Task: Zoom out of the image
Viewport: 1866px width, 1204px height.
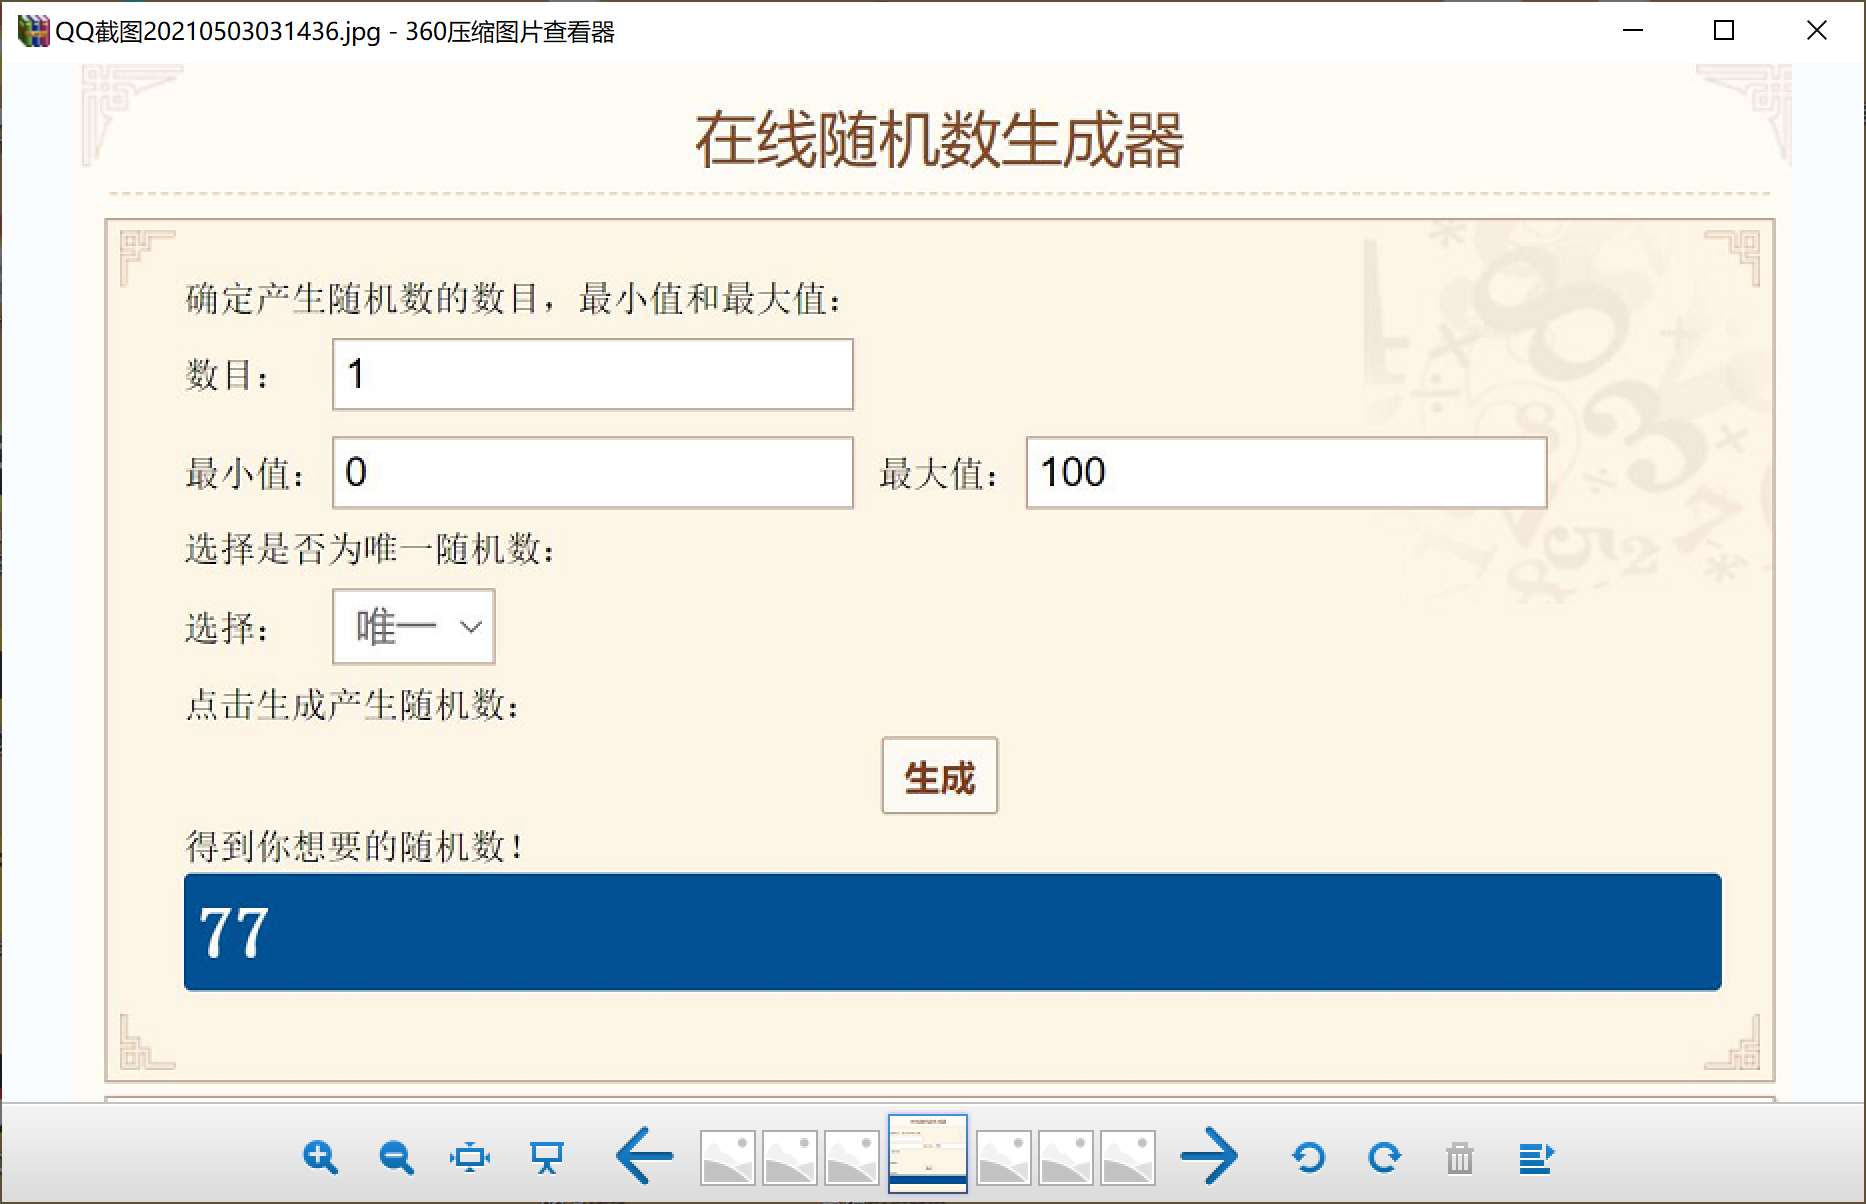Action: [x=396, y=1157]
